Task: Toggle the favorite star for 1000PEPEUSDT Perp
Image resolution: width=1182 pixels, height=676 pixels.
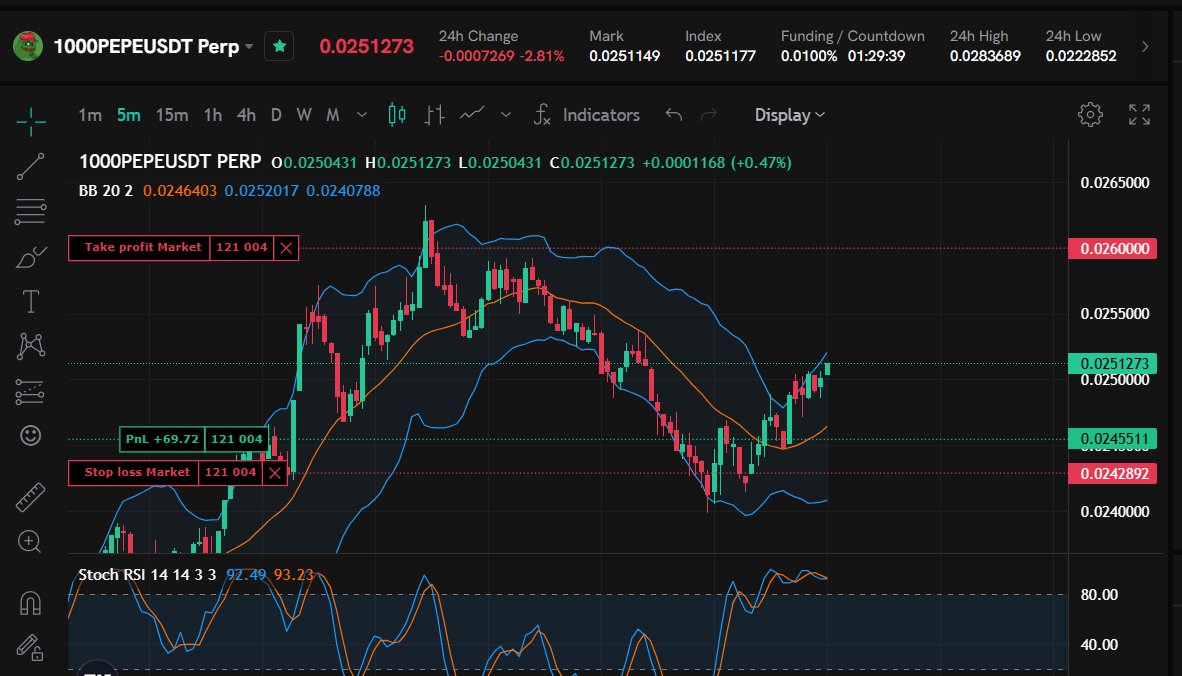Action: click(x=279, y=46)
